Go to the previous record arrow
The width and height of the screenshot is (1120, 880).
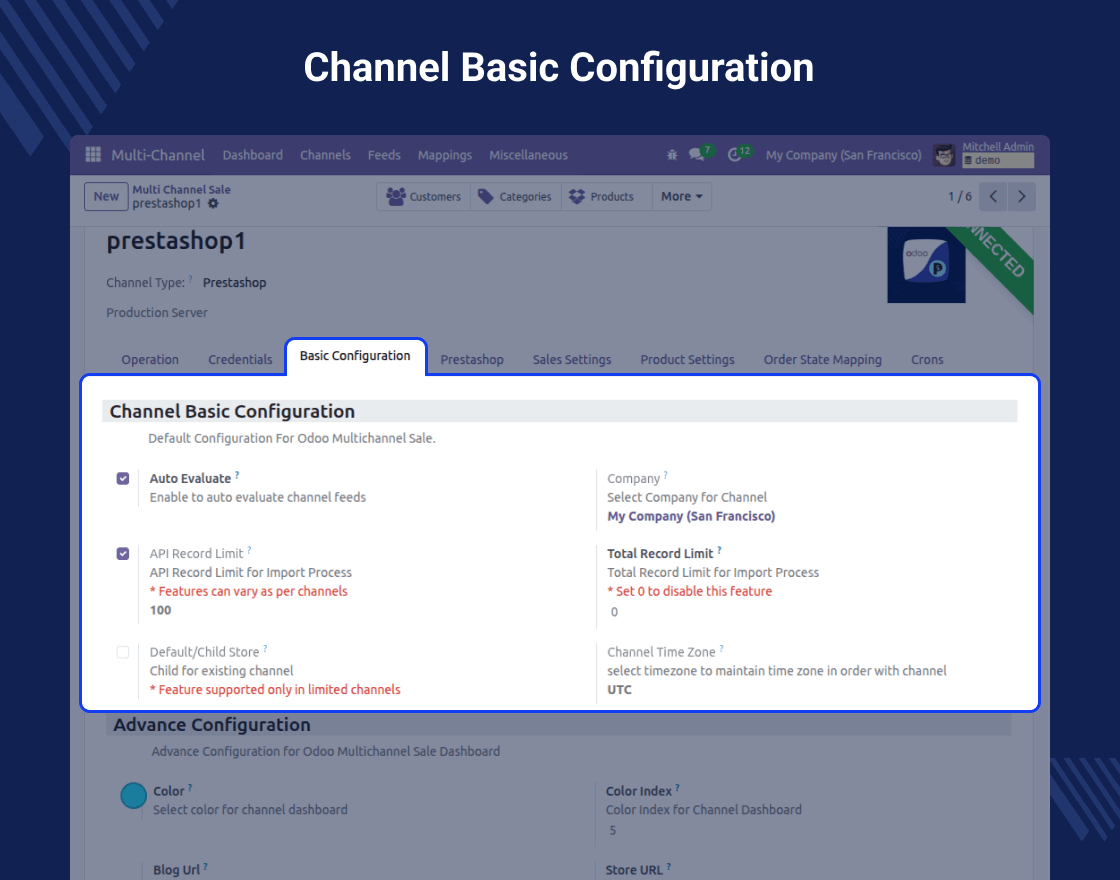pyautogui.click(x=993, y=196)
